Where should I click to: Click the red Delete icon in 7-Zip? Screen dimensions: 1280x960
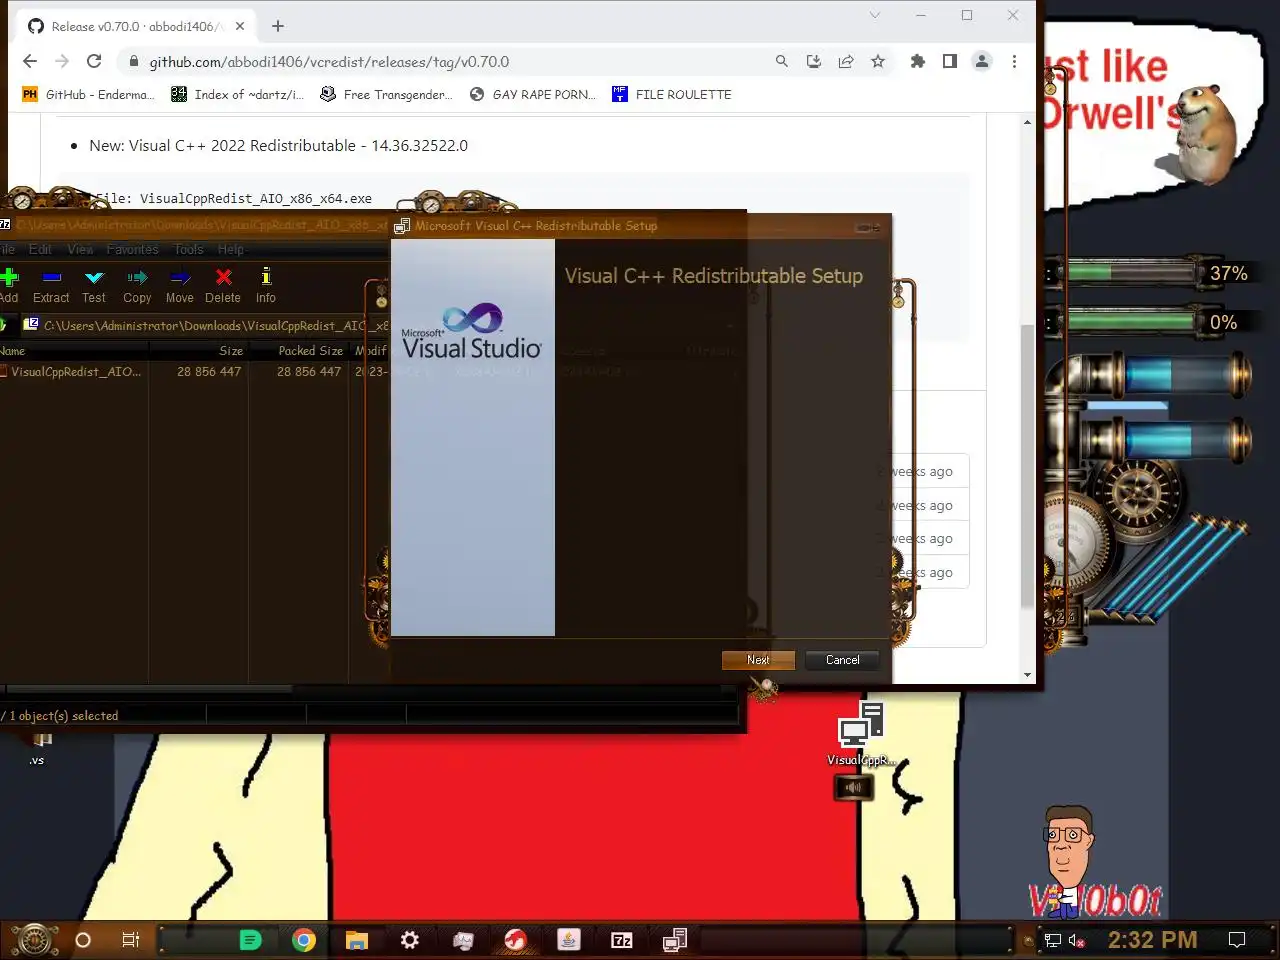click(224, 277)
